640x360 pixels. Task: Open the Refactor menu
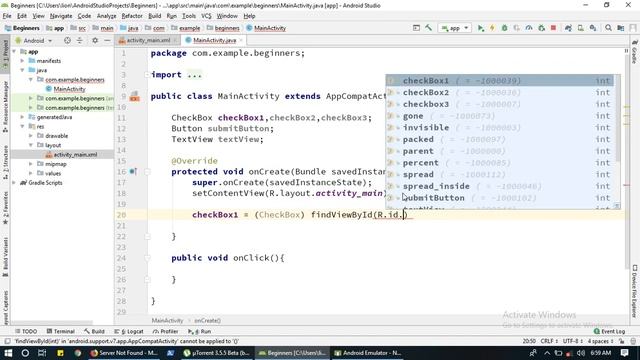pyautogui.click(x=132, y=16)
